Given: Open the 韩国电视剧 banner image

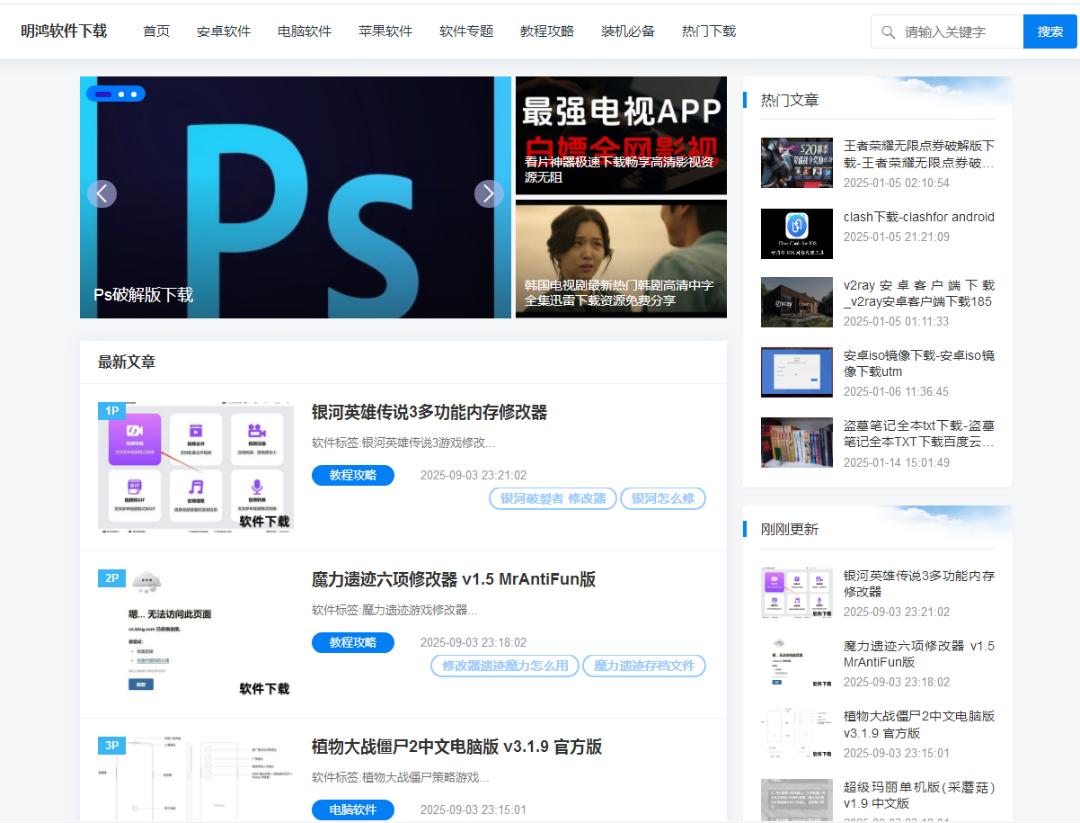Looking at the screenshot, I should [x=621, y=259].
